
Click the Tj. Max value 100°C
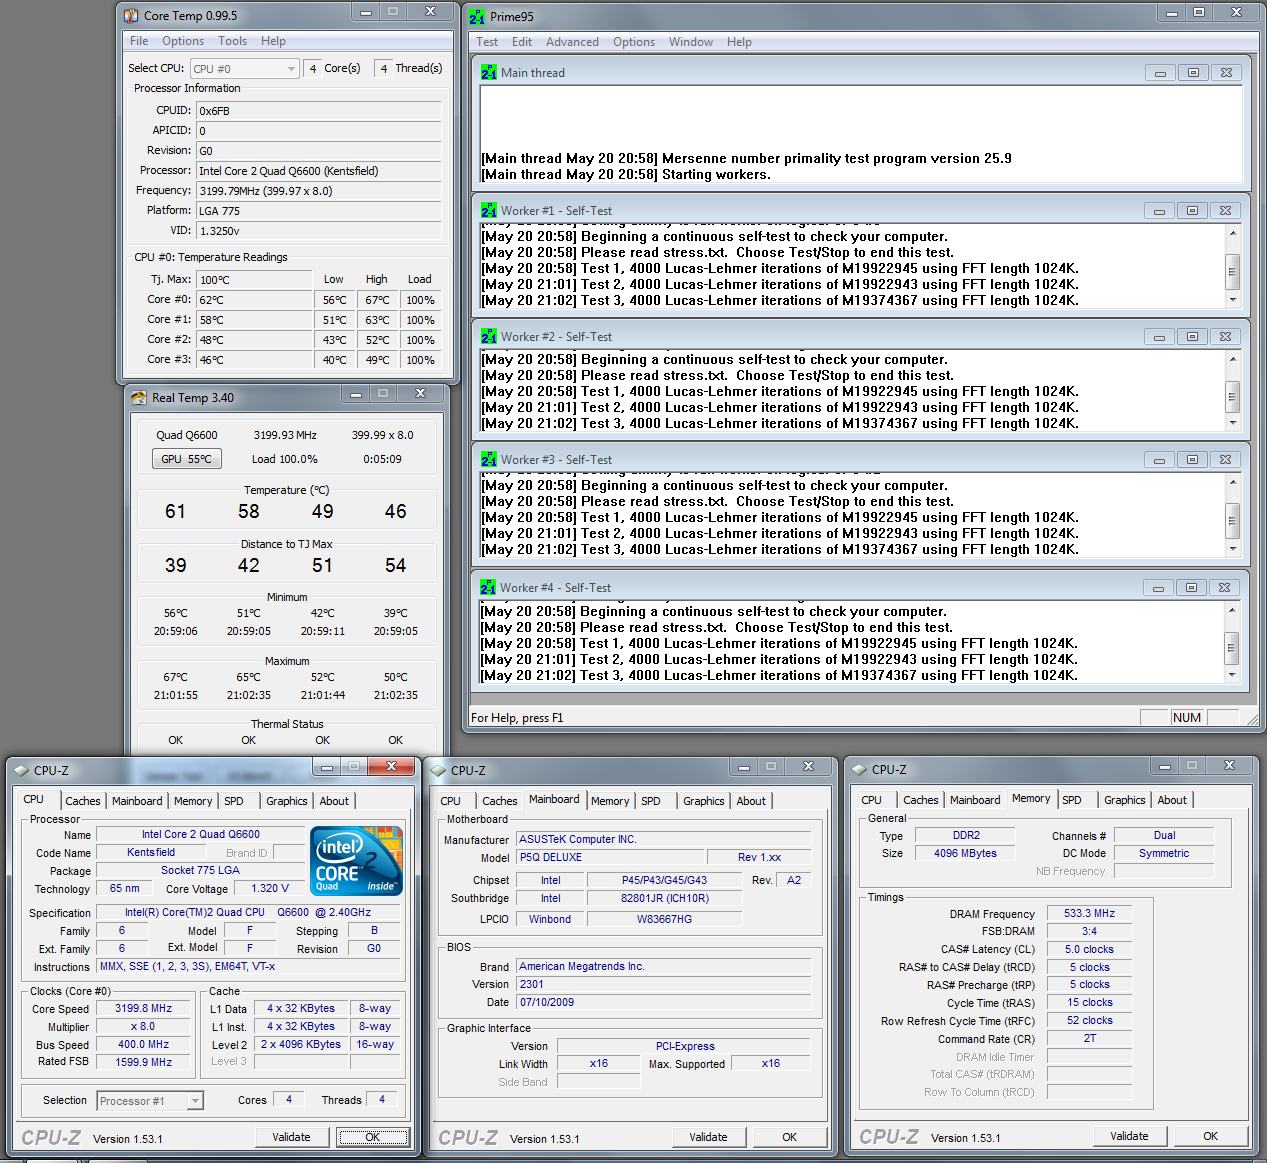tap(254, 280)
